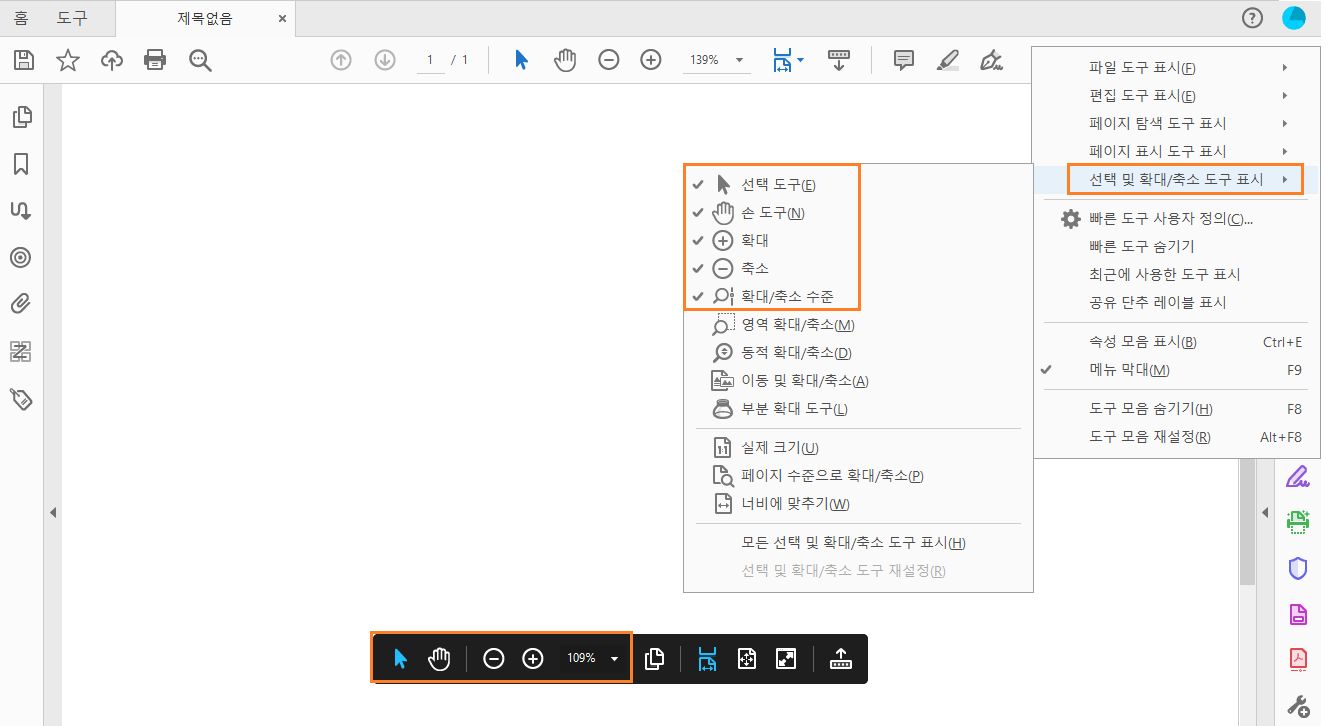The image size is (1326, 726).
Task: Select the highlight text tool
Action: [946, 60]
